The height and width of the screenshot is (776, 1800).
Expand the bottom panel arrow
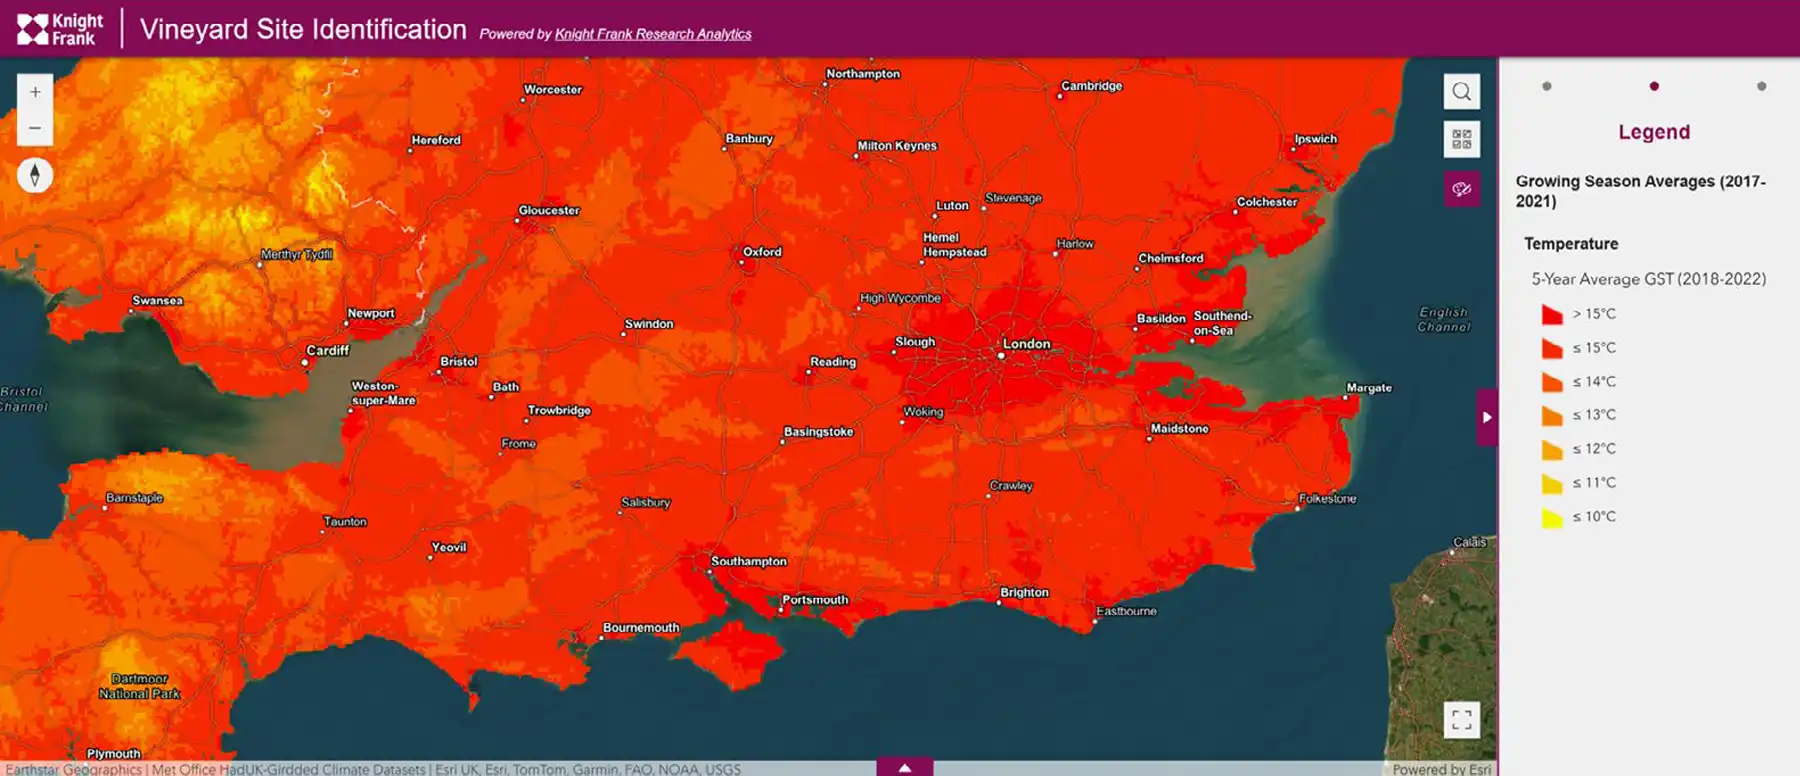pyautogui.click(x=905, y=767)
